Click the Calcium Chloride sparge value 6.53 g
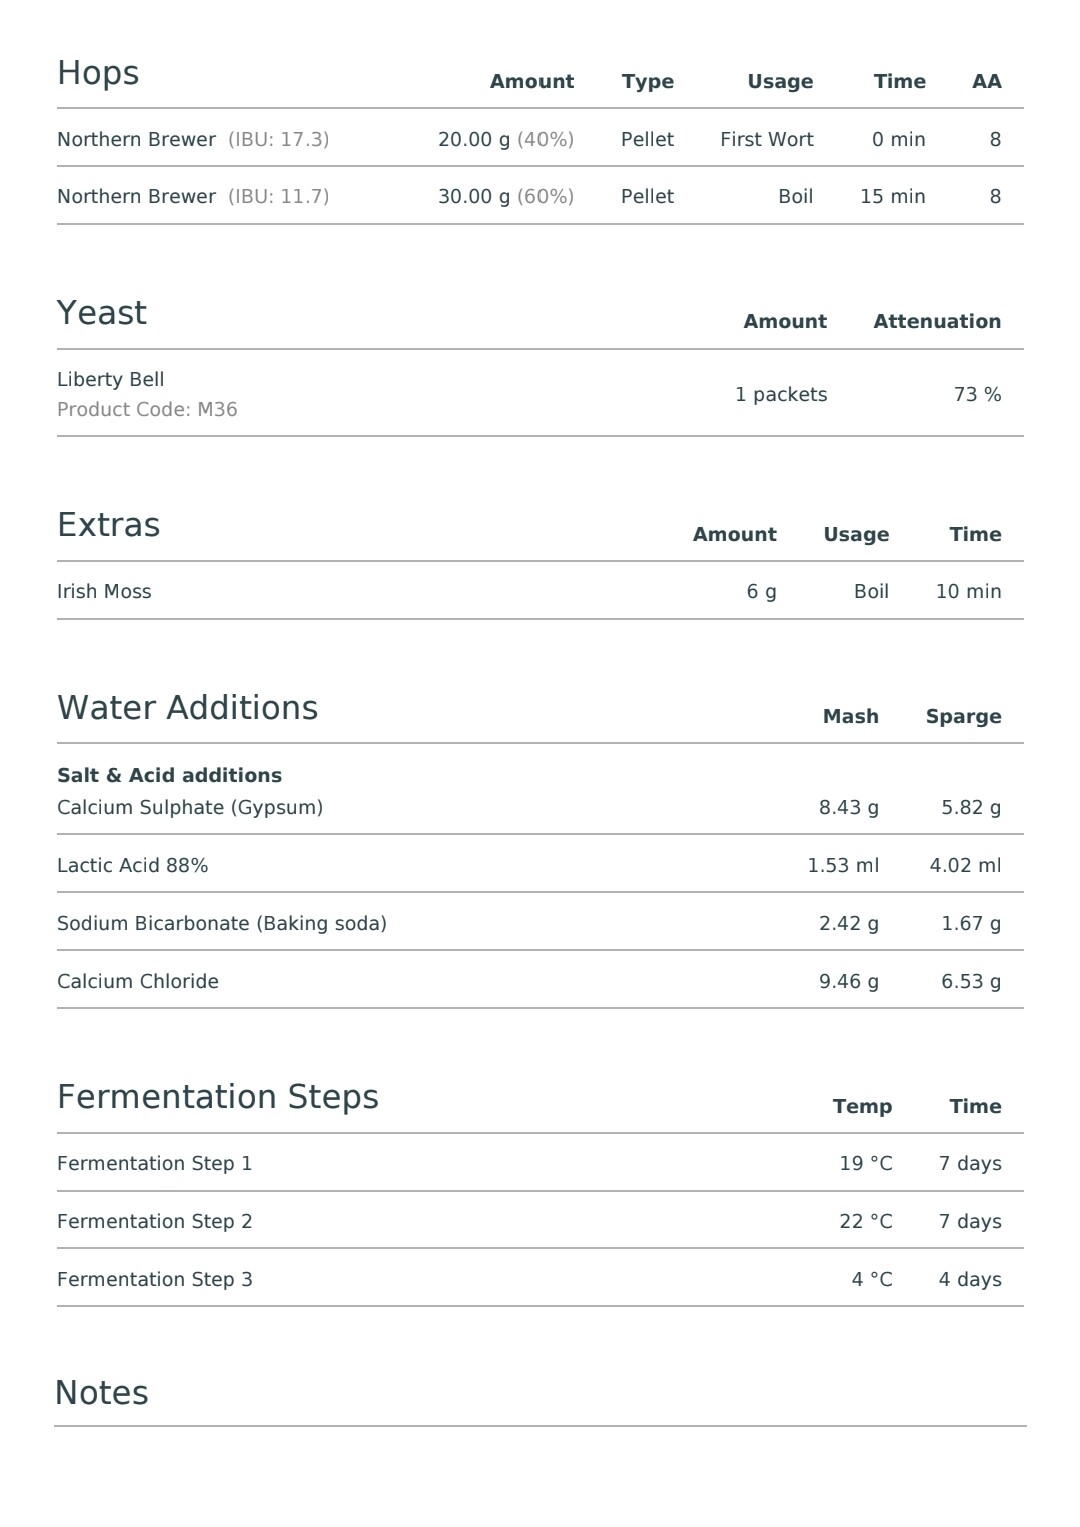The width and height of the screenshot is (1080, 1527). [971, 982]
